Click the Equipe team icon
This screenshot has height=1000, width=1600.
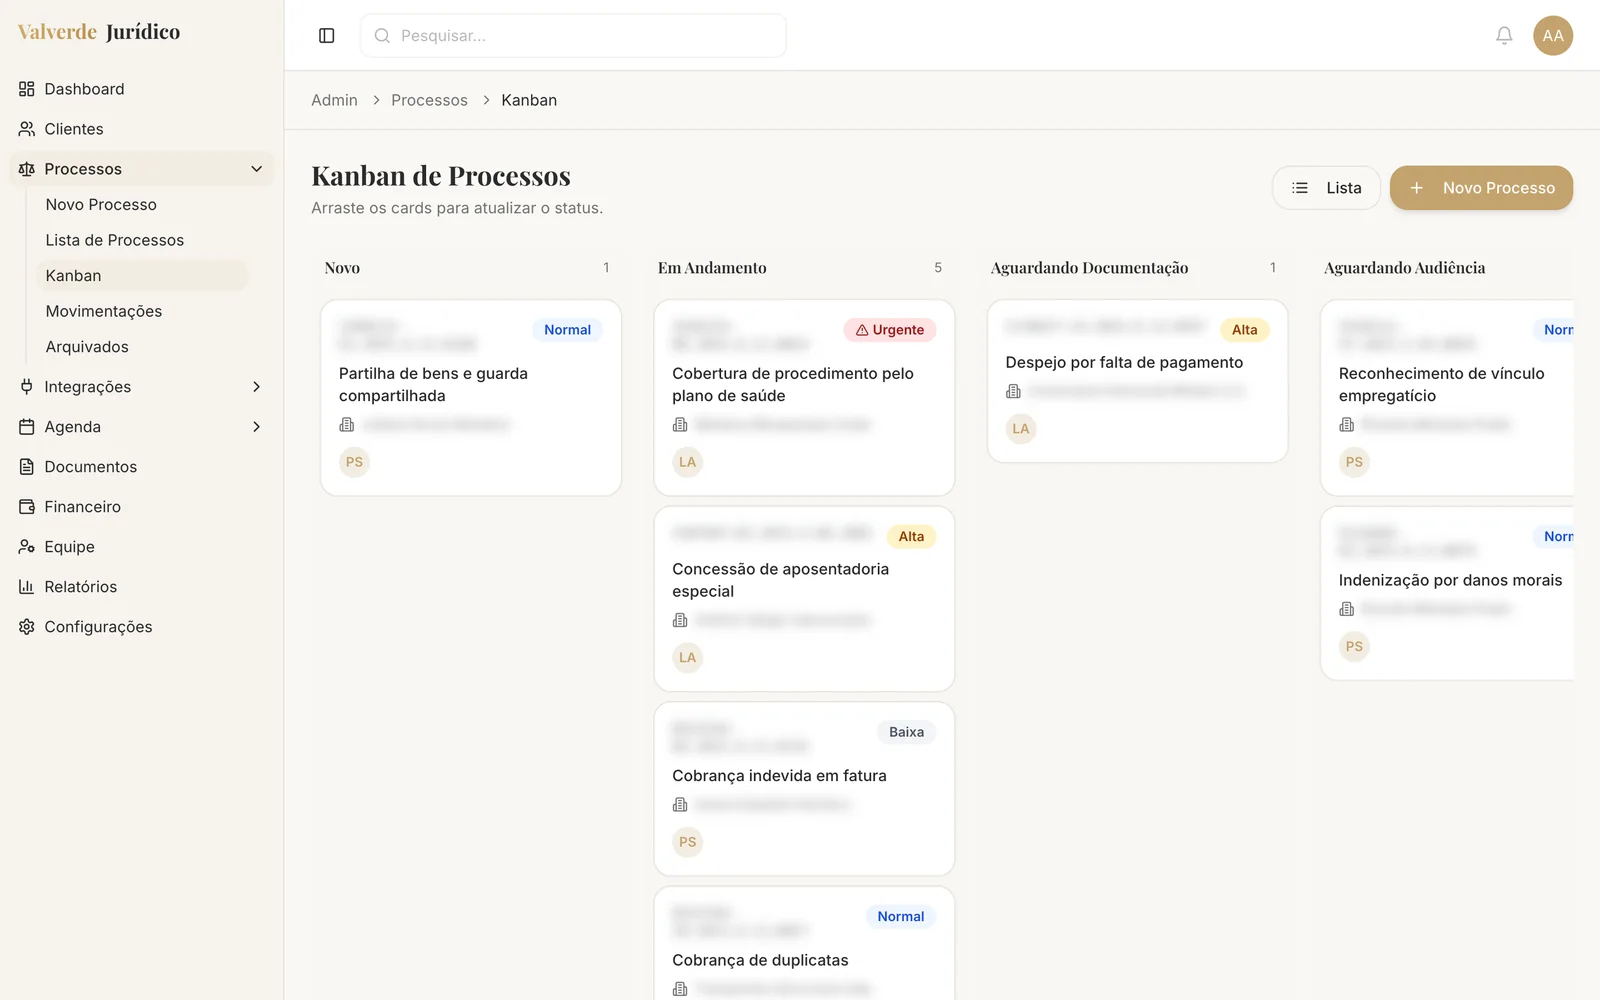pyautogui.click(x=27, y=547)
